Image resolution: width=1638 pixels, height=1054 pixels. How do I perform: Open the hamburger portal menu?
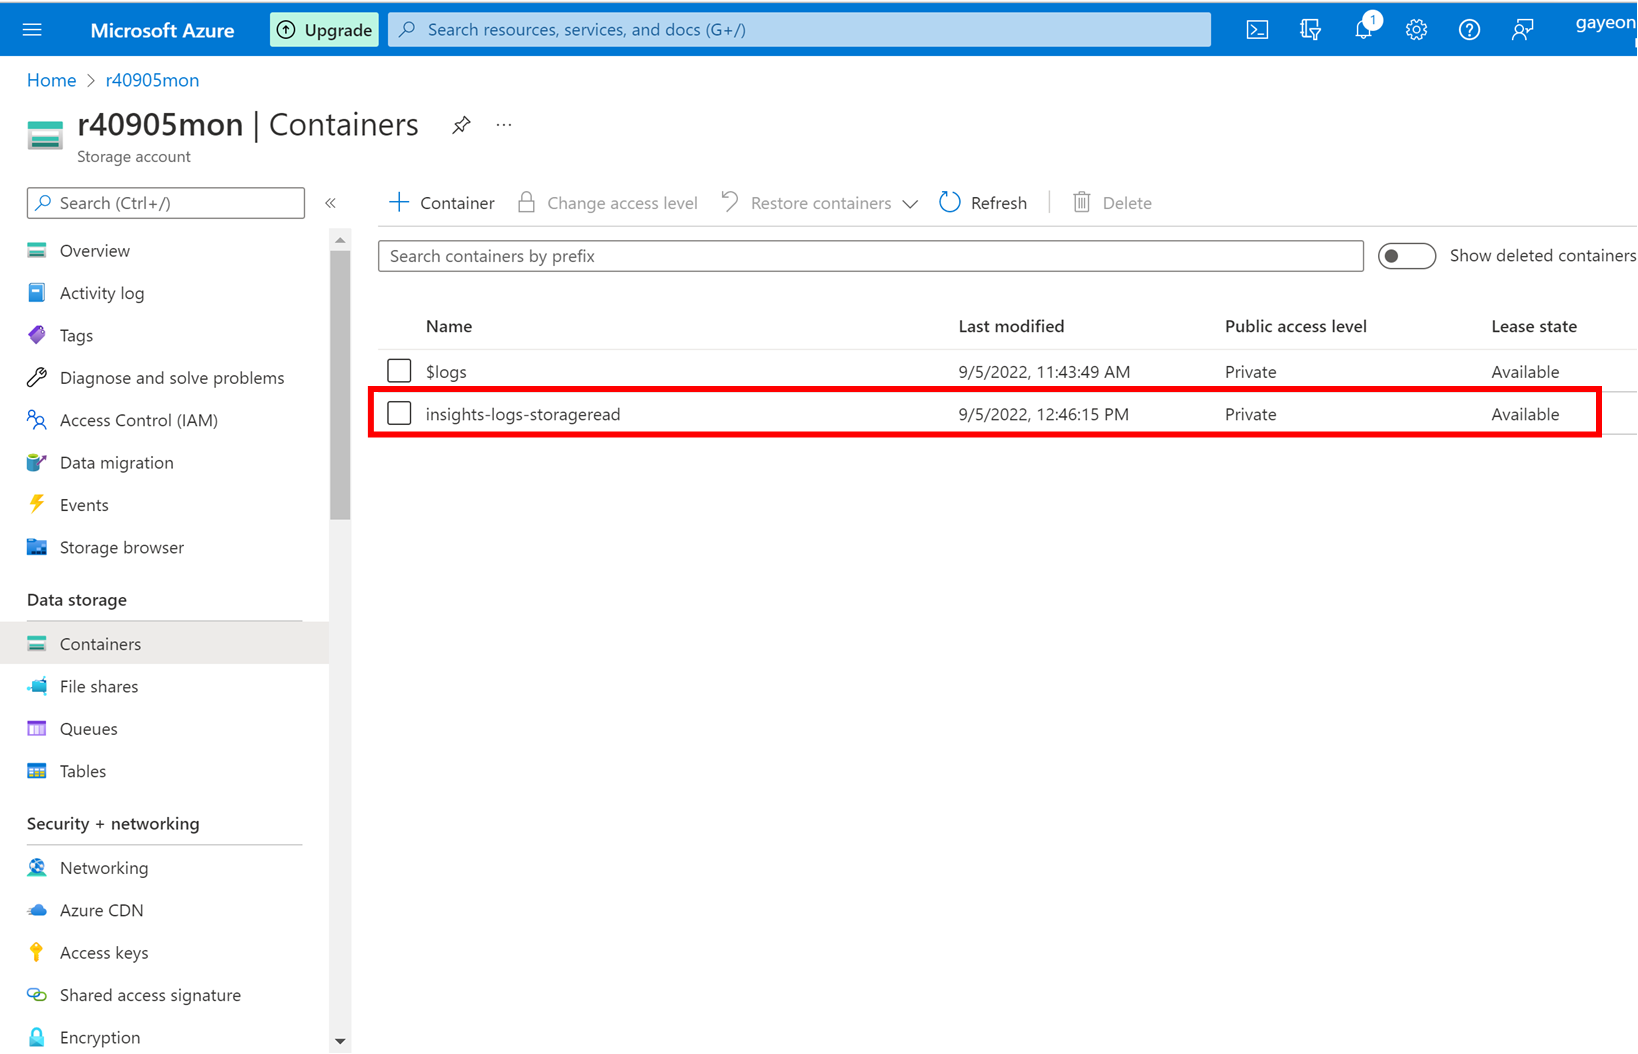[32, 30]
